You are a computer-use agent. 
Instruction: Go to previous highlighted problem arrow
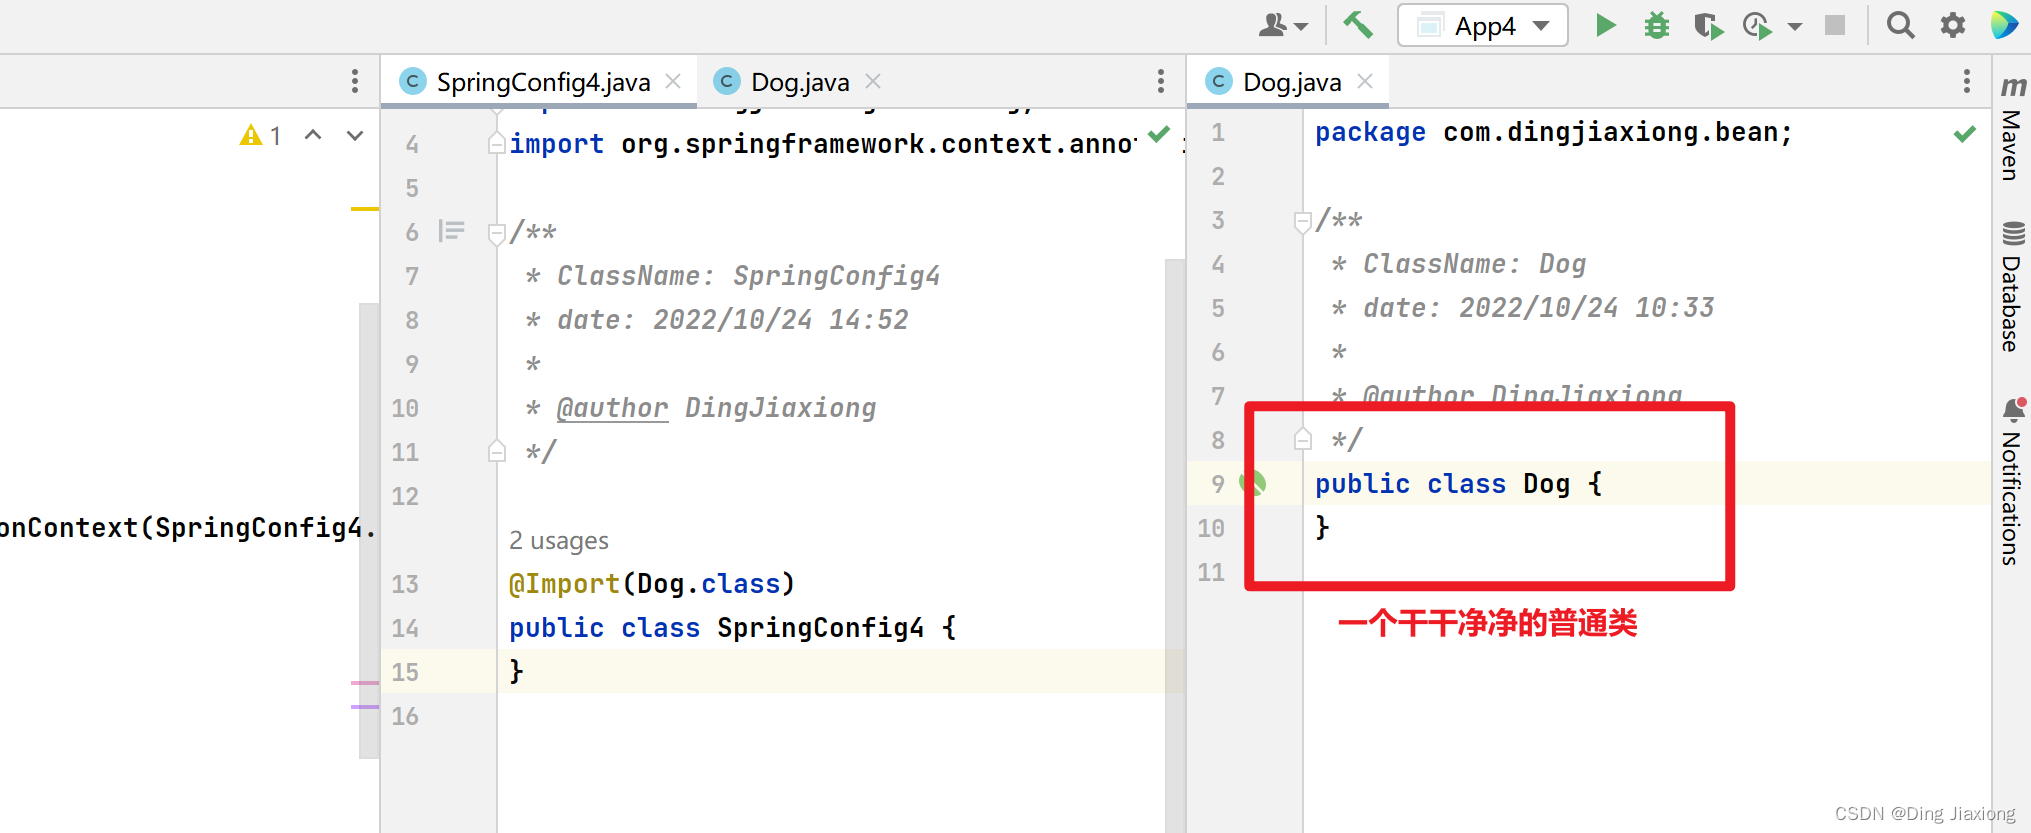[313, 135]
